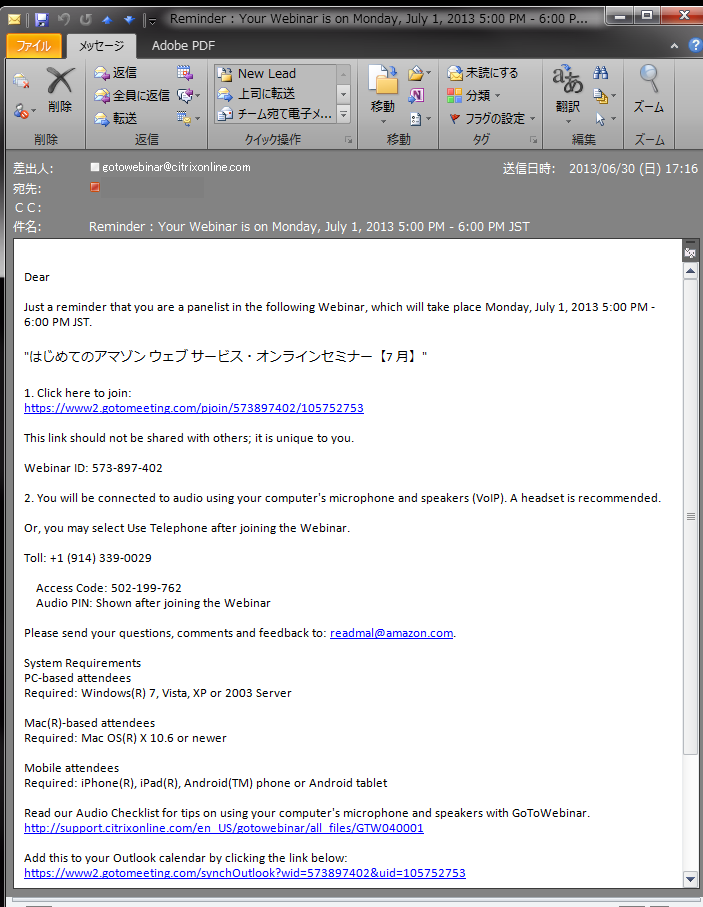
Task: Click the ignore conversation icon
Action: point(21,81)
